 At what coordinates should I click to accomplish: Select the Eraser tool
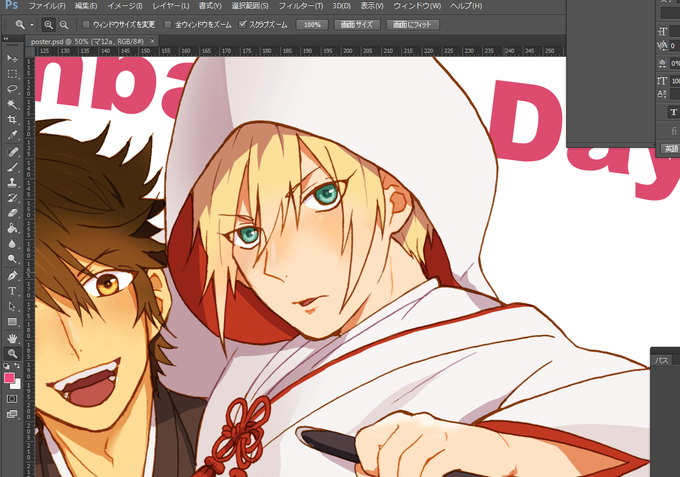(12, 213)
